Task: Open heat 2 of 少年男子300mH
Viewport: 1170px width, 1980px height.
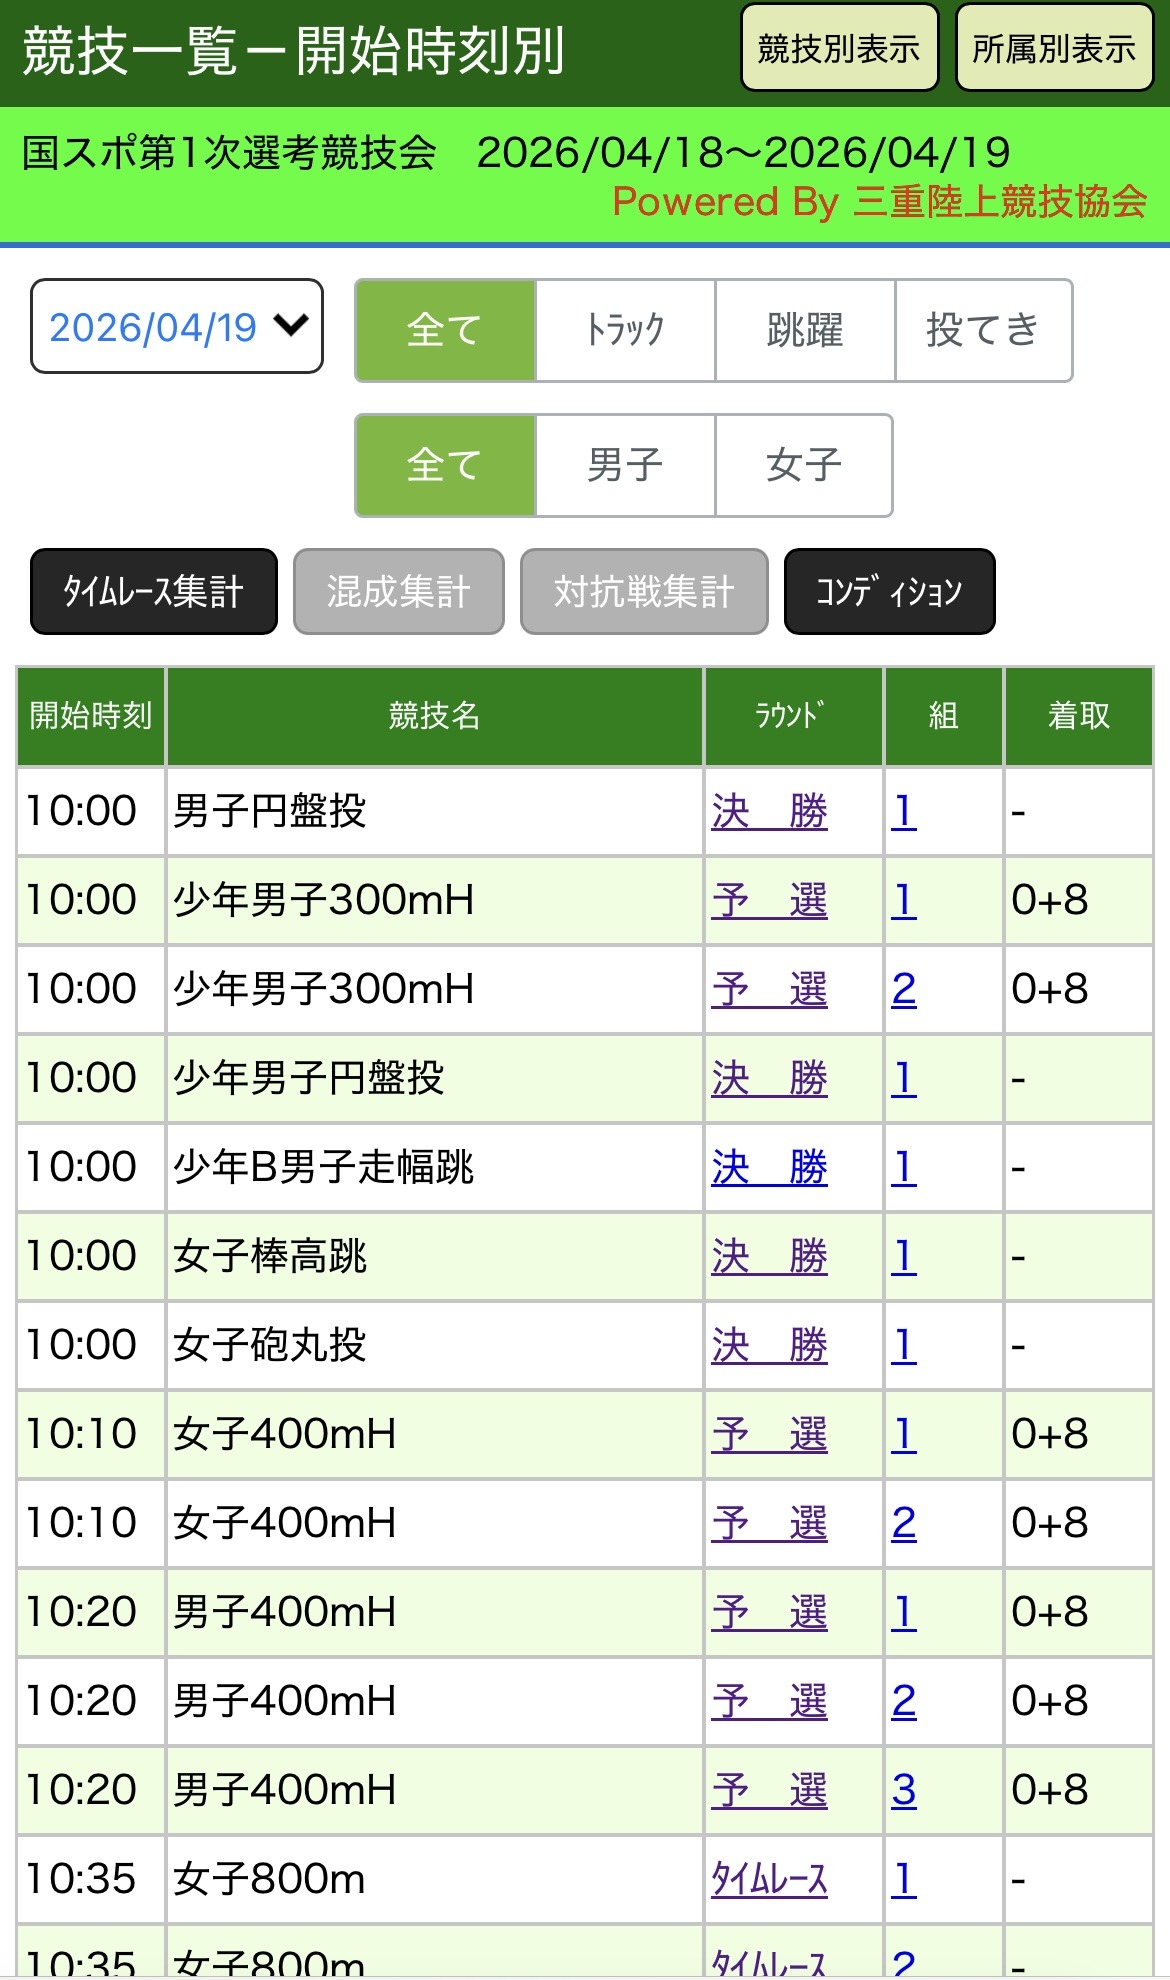Action: click(904, 989)
